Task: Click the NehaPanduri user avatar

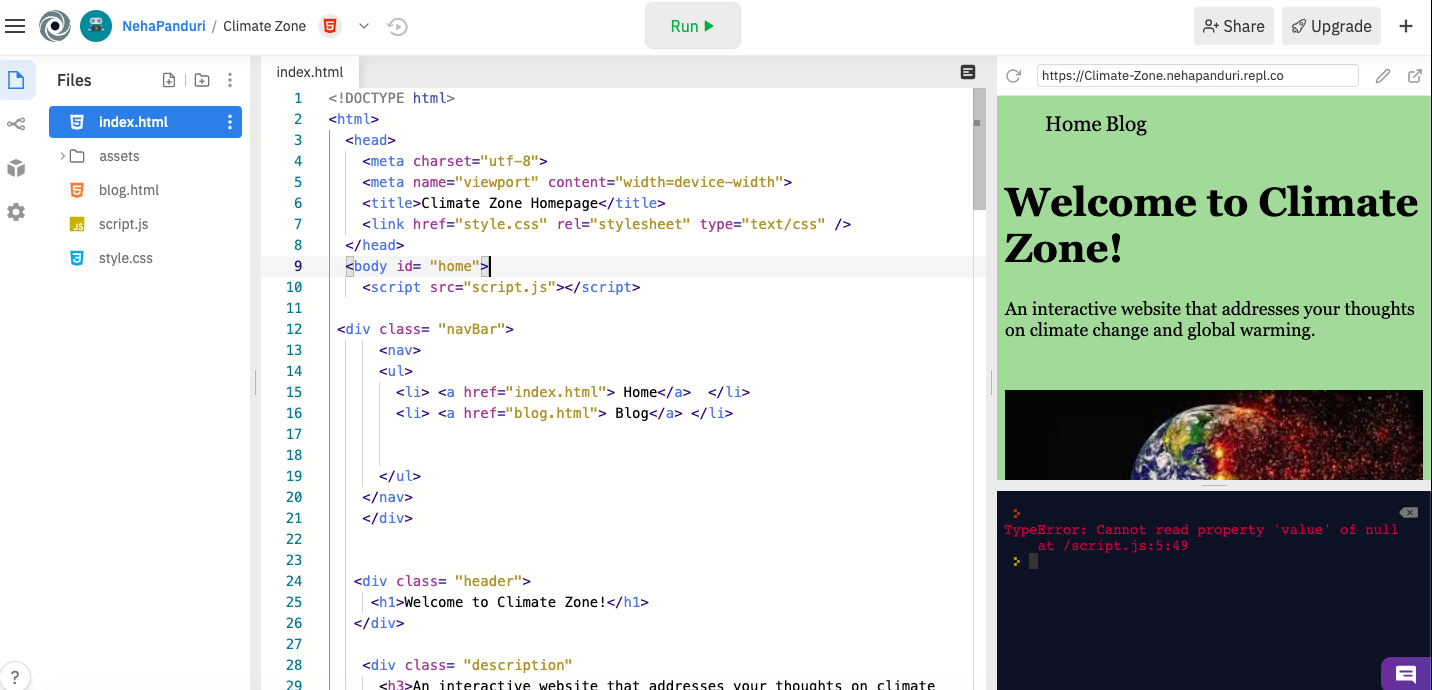Action: point(96,26)
